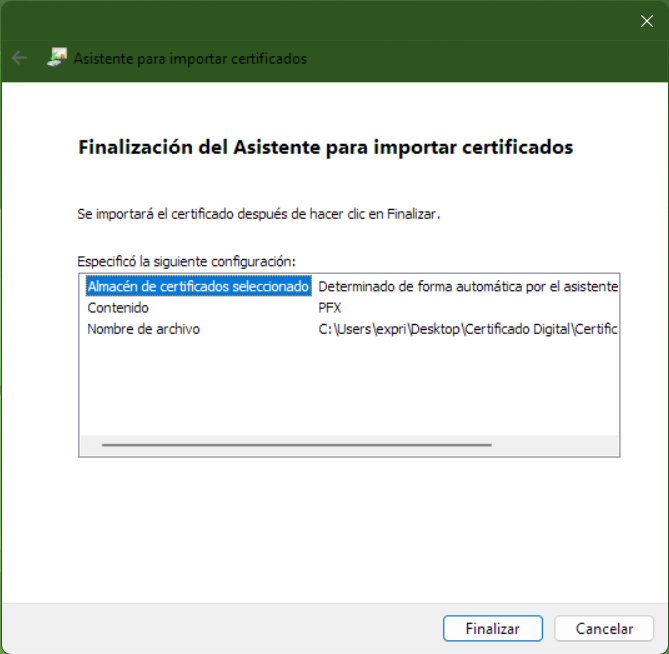The width and height of the screenshot is (669, 654).
Task: Select the 'Almacén de certificados seleccionado' row
Action: (199, 286)
